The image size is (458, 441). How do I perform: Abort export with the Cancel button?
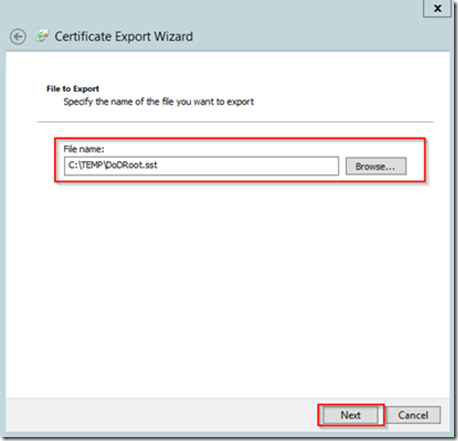click(x=413, y=415)
